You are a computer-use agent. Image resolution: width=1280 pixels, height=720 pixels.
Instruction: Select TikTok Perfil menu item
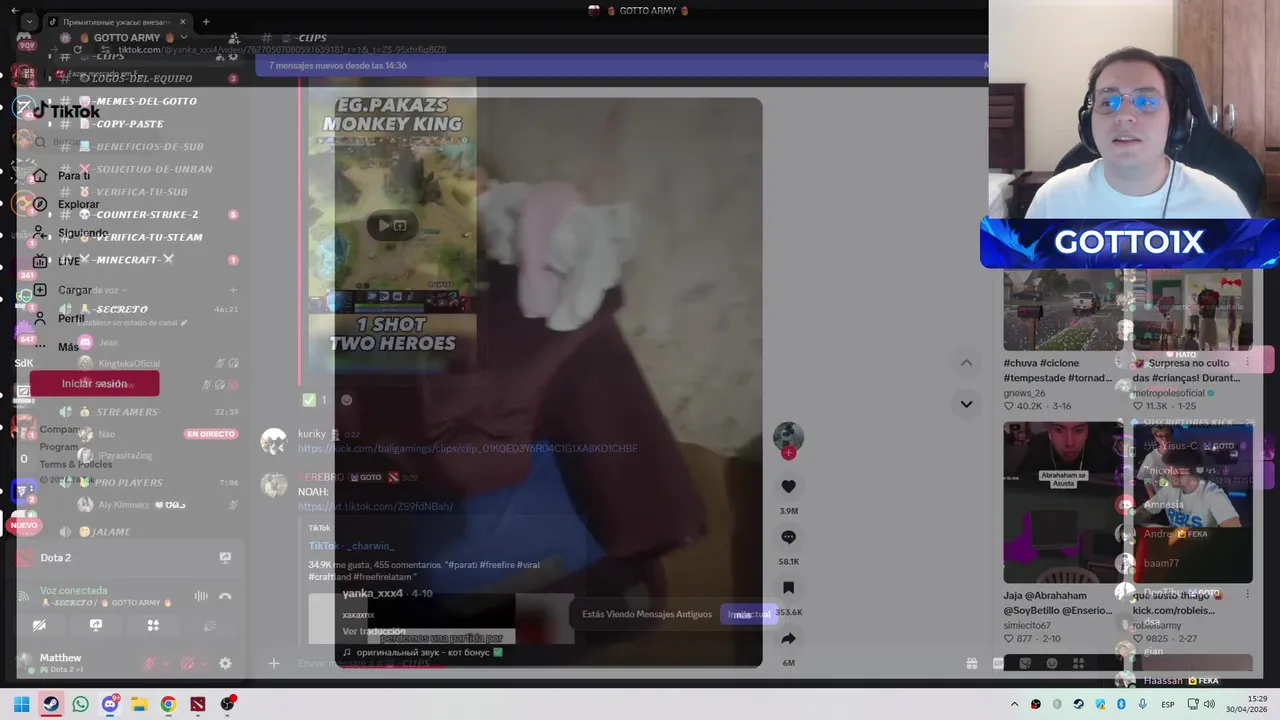pyautogui.click(x=58, y=319)
